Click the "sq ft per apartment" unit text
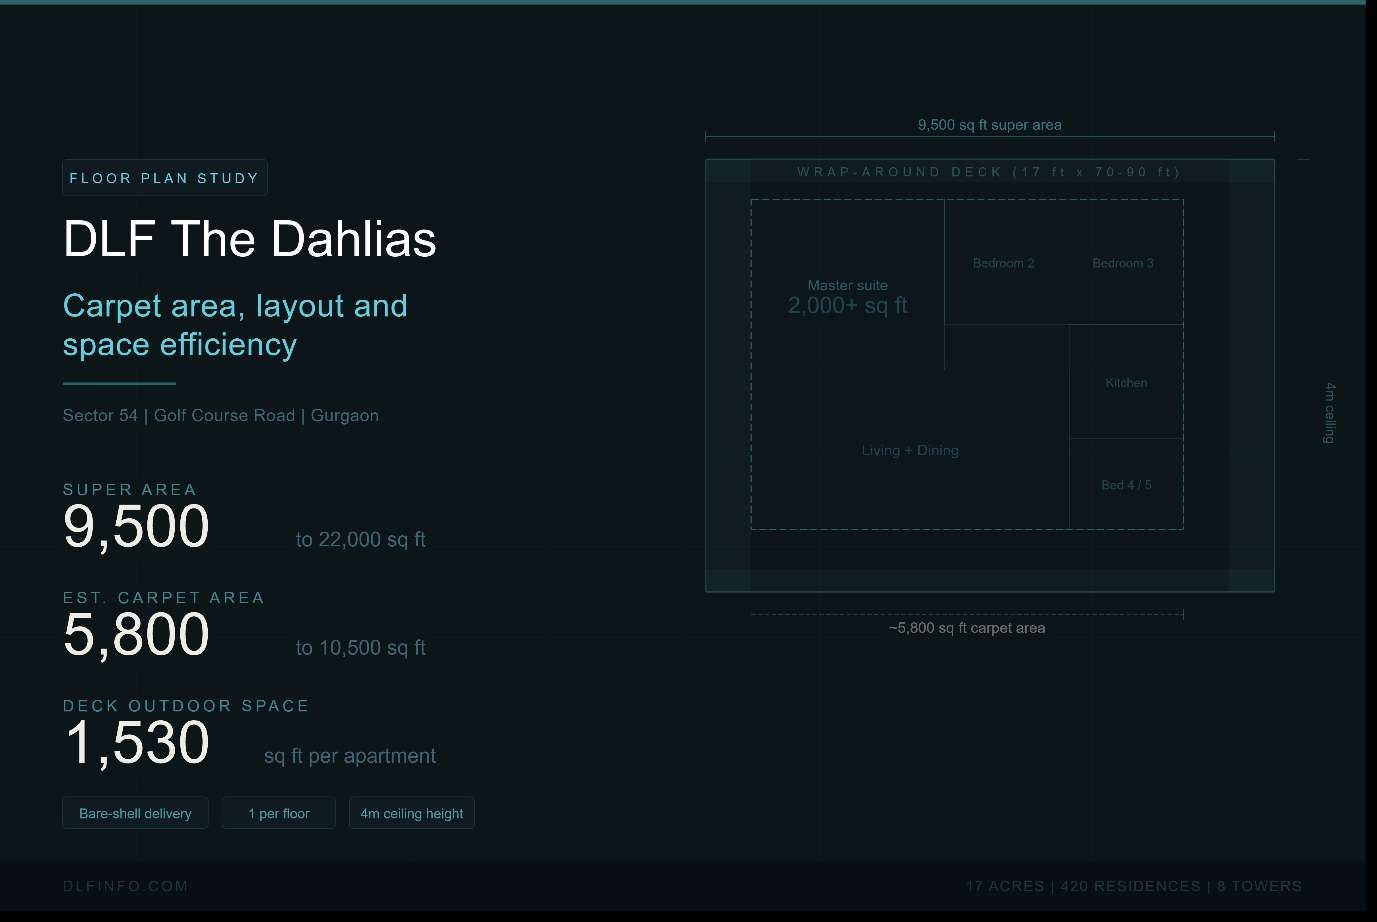The height and width of the screenshot is (922, 1377). 350,756
